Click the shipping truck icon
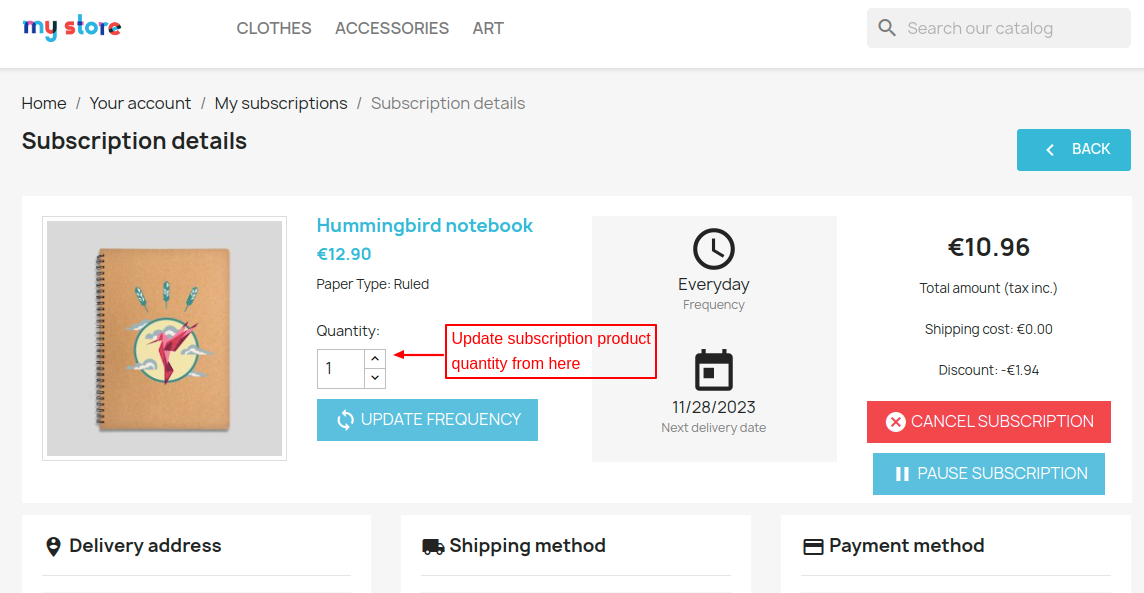This screenshot has height=593, width=1144. coord(433,546)
